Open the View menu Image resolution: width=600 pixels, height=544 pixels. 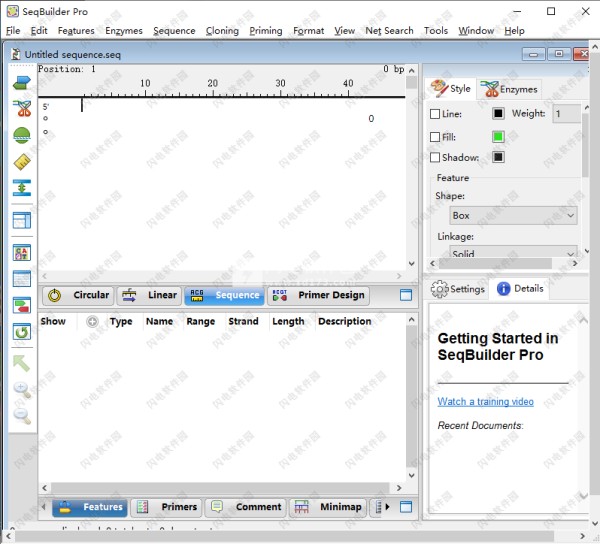pyautogui.click(x=344, y=31)
